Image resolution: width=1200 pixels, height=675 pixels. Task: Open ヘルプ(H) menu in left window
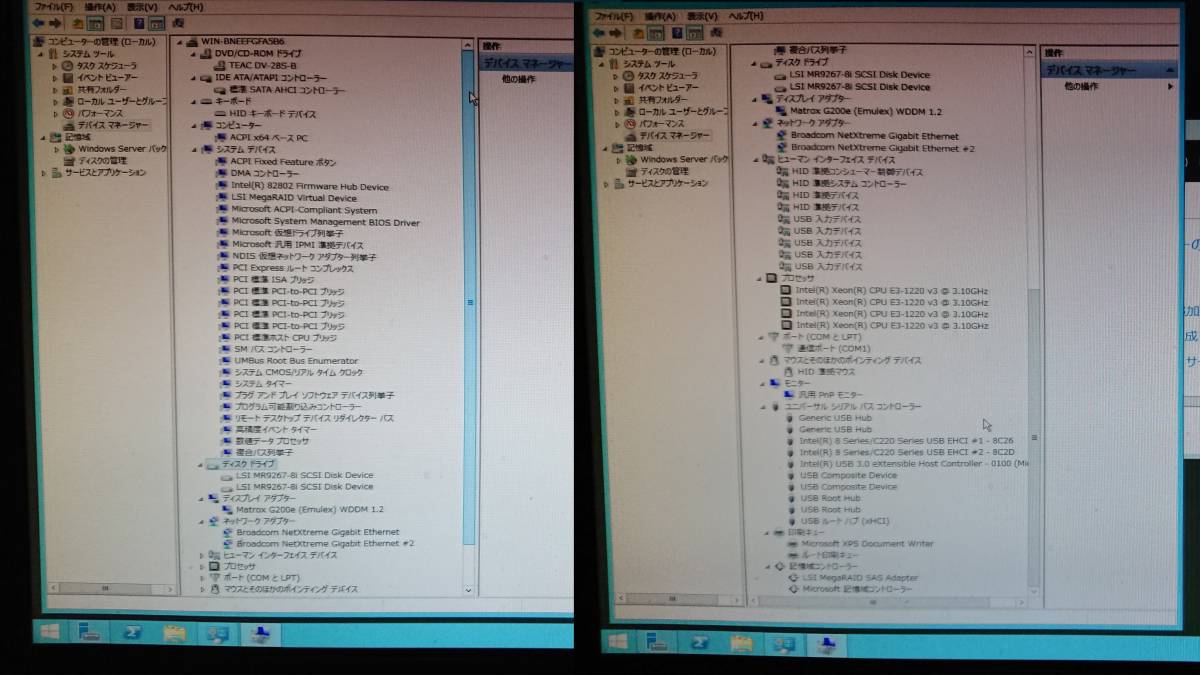(186, 7)
